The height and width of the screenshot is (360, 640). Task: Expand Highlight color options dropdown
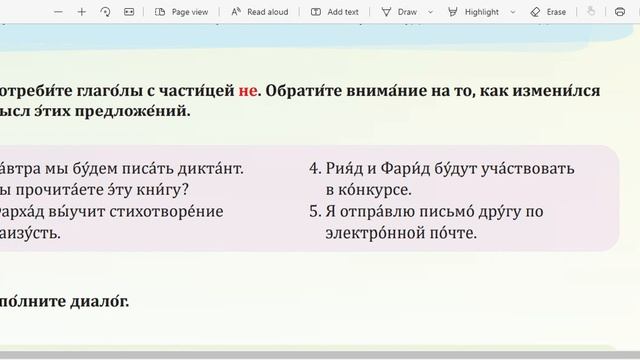(513, 12)
